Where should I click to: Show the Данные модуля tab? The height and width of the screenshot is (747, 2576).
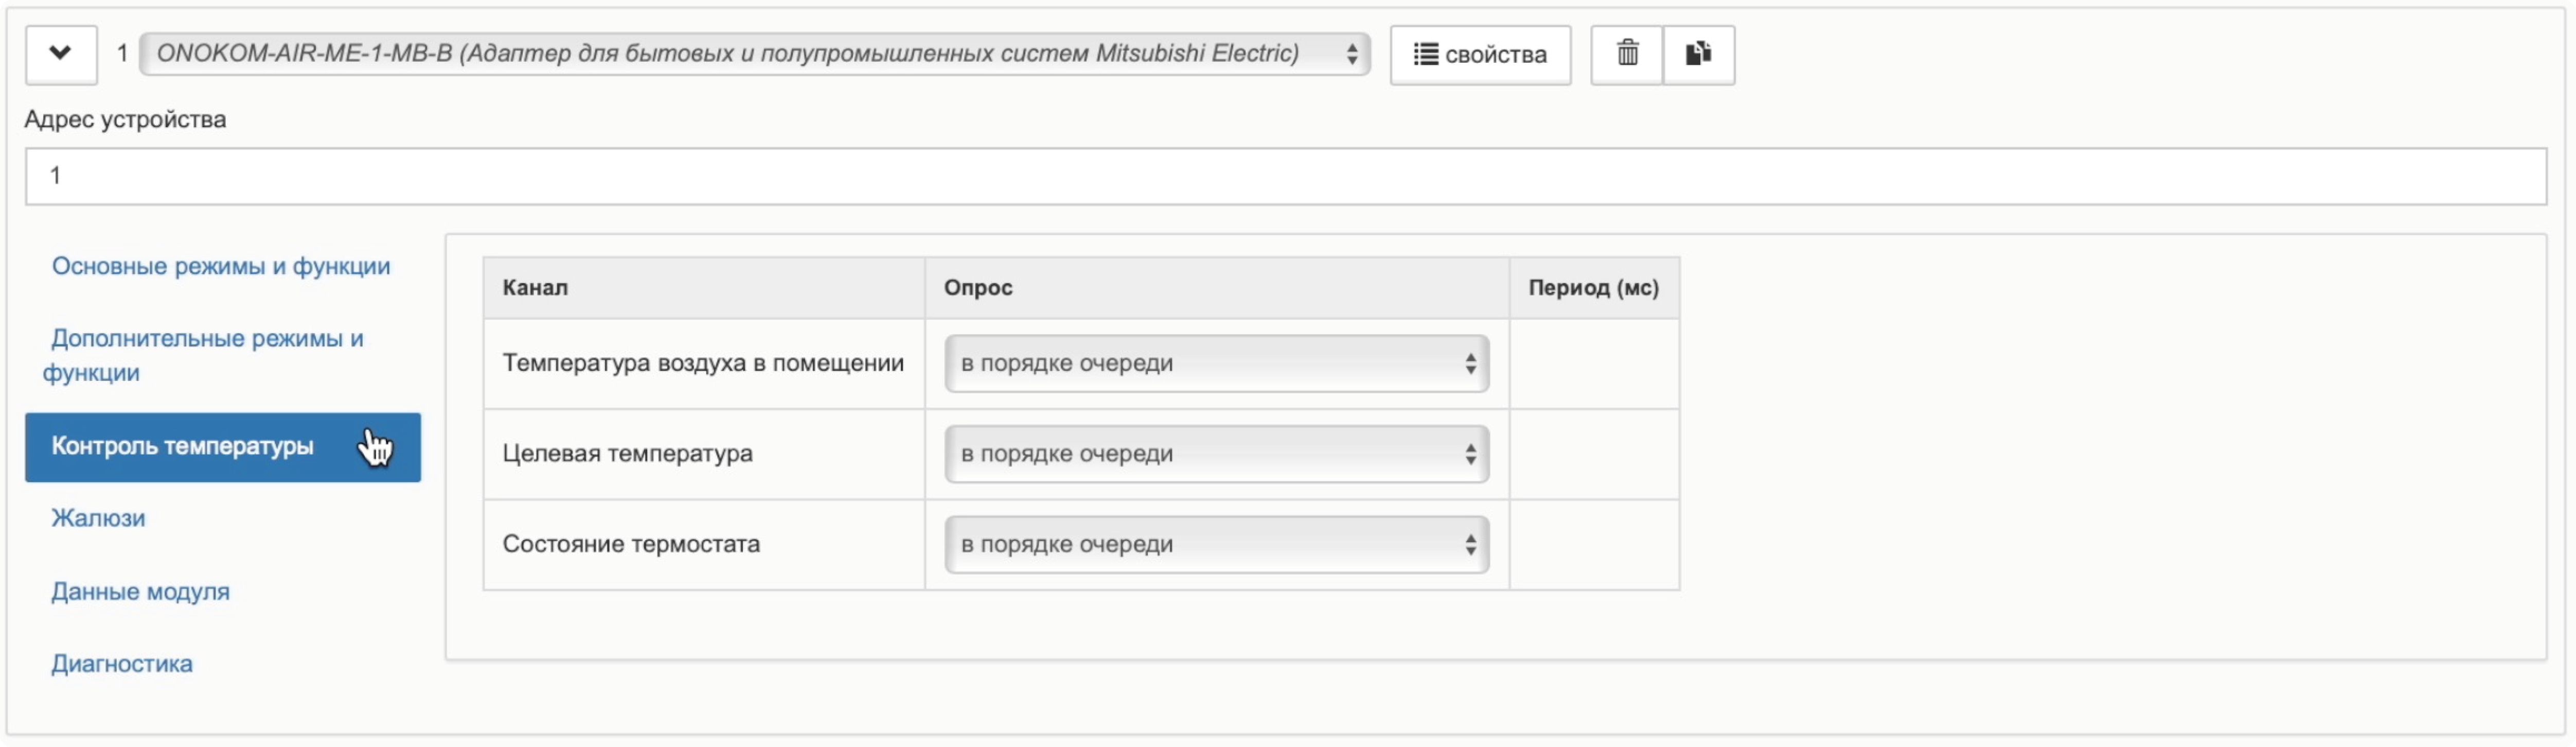(141, 592)
